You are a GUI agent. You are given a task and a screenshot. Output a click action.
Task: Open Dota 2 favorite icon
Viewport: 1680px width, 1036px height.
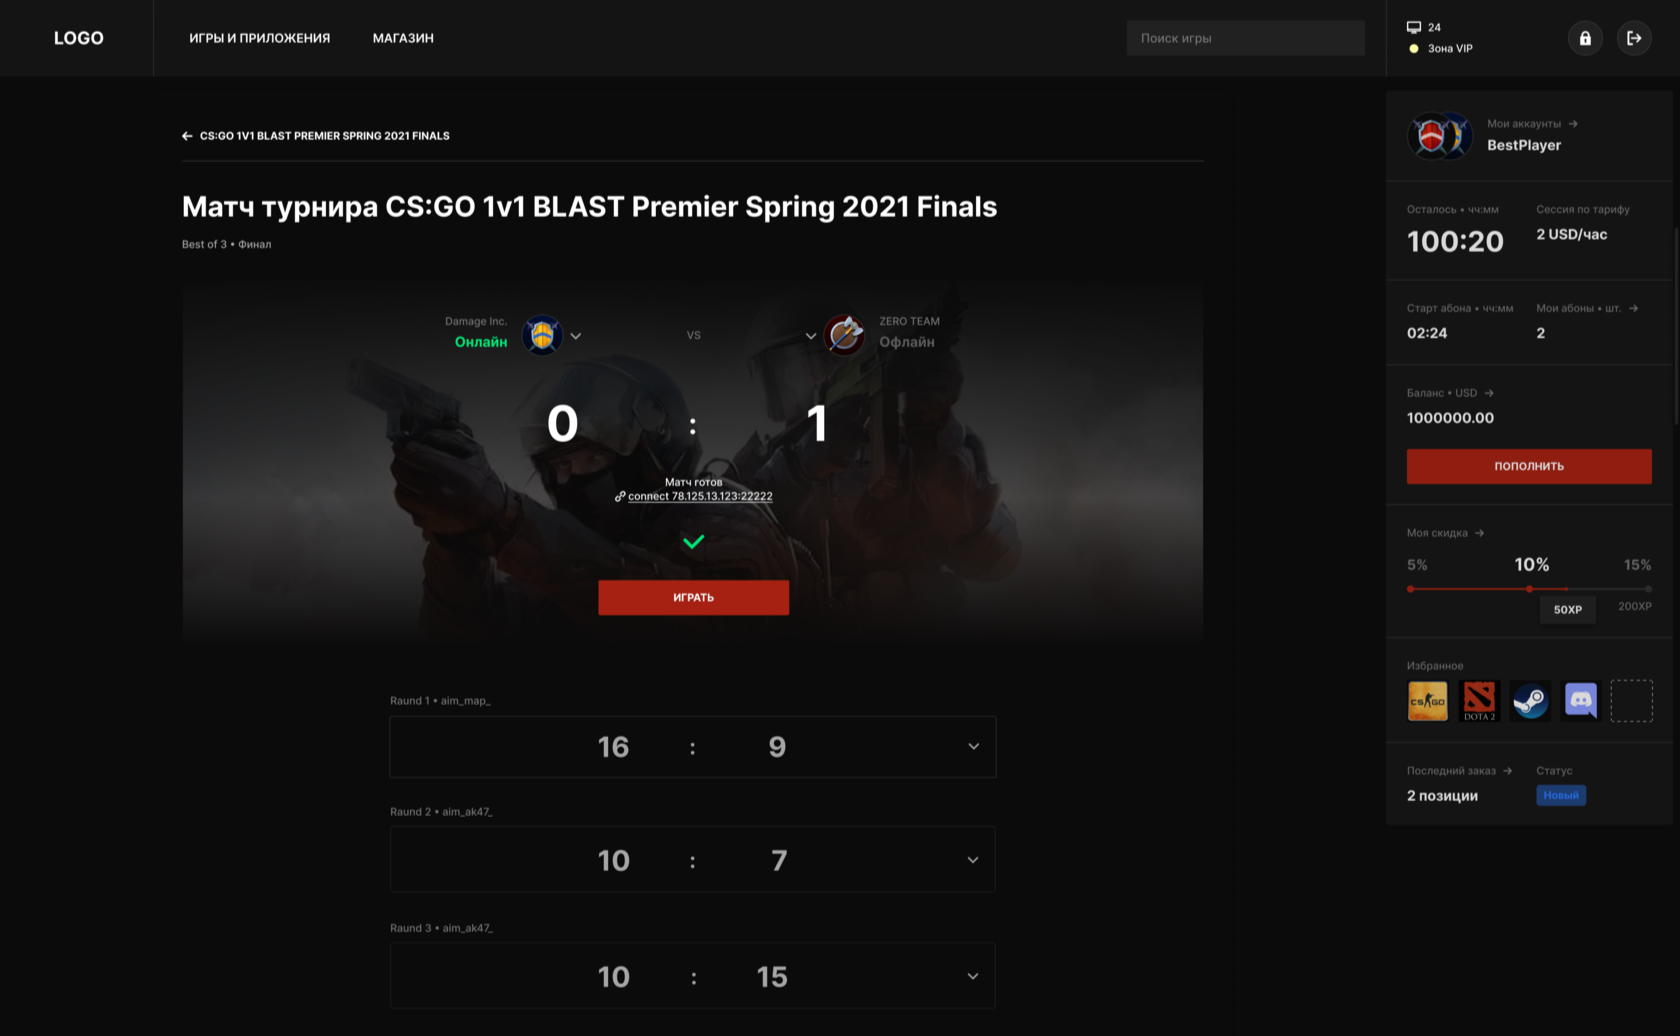(1479, 701)
